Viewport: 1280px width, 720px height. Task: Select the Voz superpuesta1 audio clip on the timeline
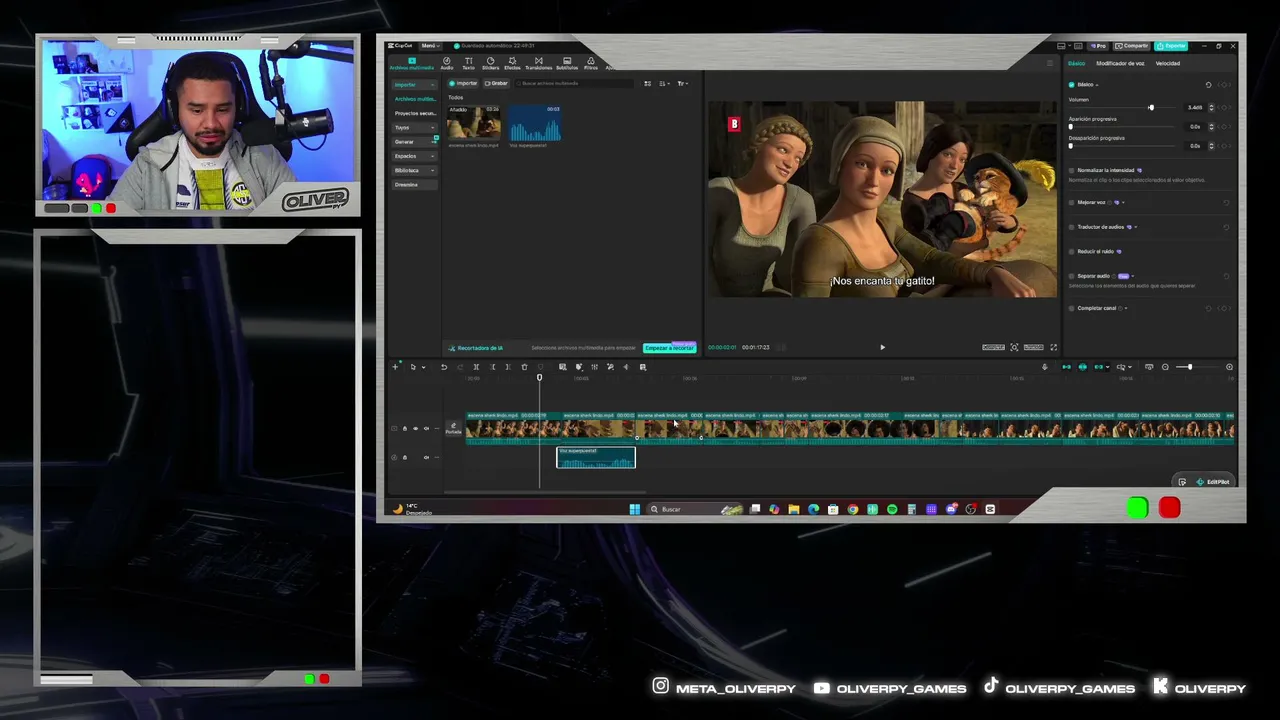596,457
